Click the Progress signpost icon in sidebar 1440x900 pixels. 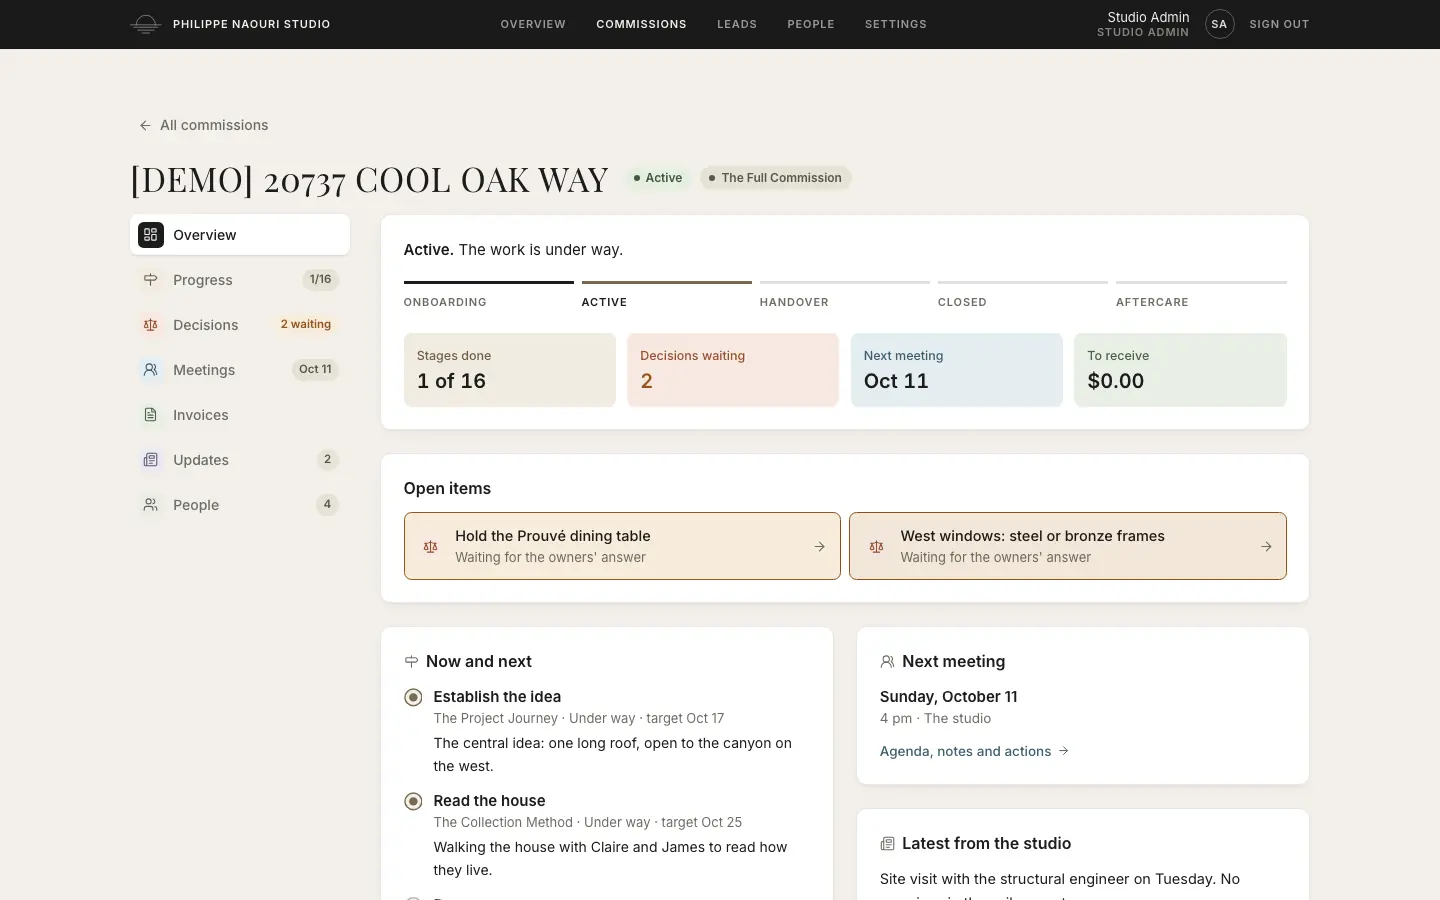coord(151,280)
